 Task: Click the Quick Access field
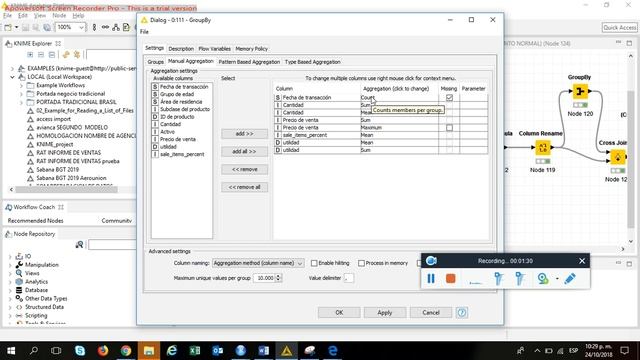[620, 27]
